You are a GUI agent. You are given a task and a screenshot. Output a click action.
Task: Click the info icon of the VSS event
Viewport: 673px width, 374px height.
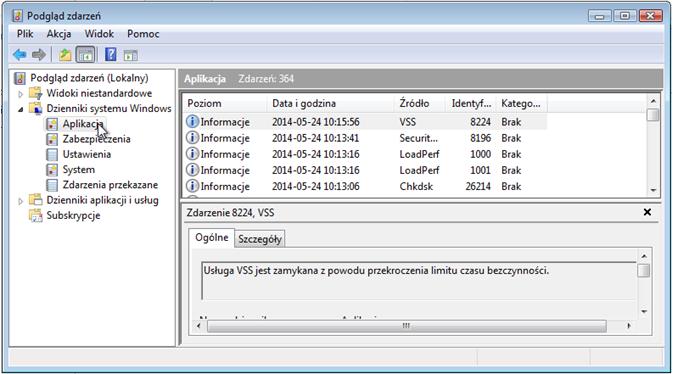point(192,122)
